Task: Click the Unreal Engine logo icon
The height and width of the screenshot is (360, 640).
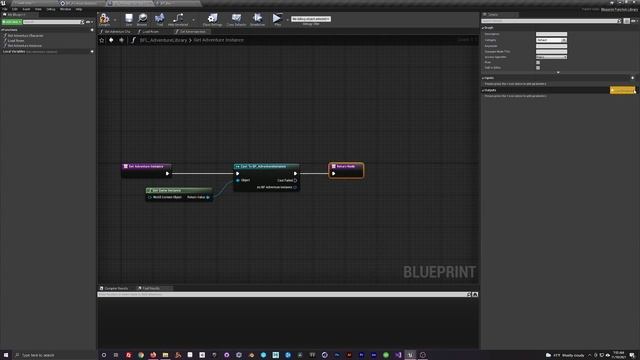Action: [x=3, y=3]
